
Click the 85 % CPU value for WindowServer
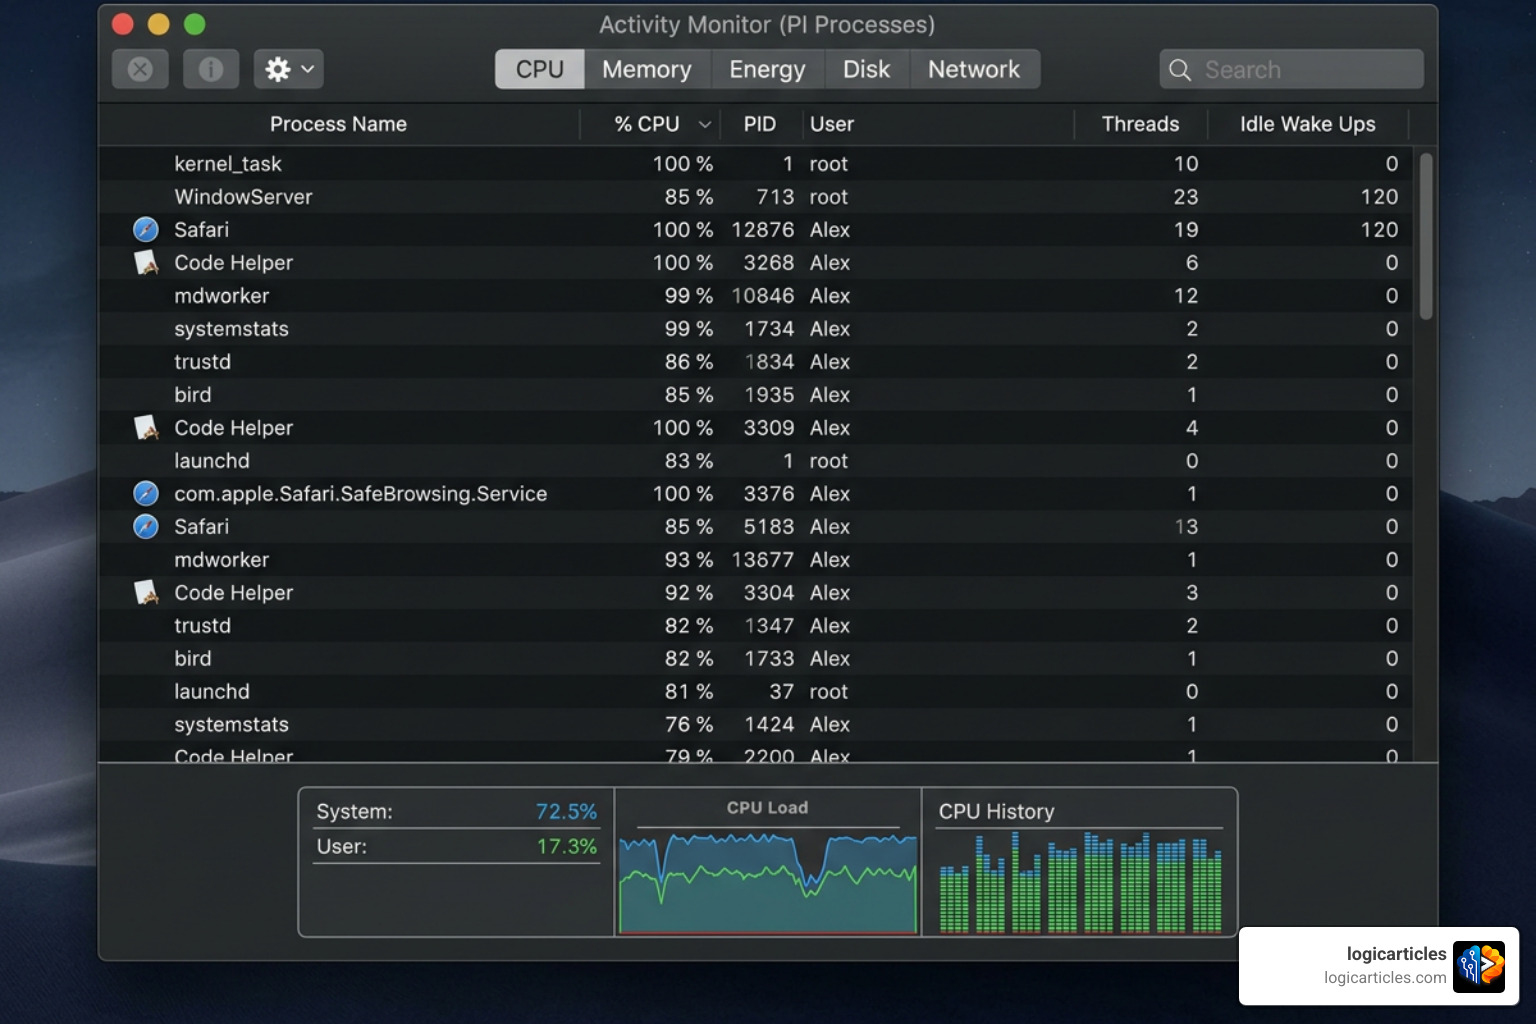tap(689, 197)
